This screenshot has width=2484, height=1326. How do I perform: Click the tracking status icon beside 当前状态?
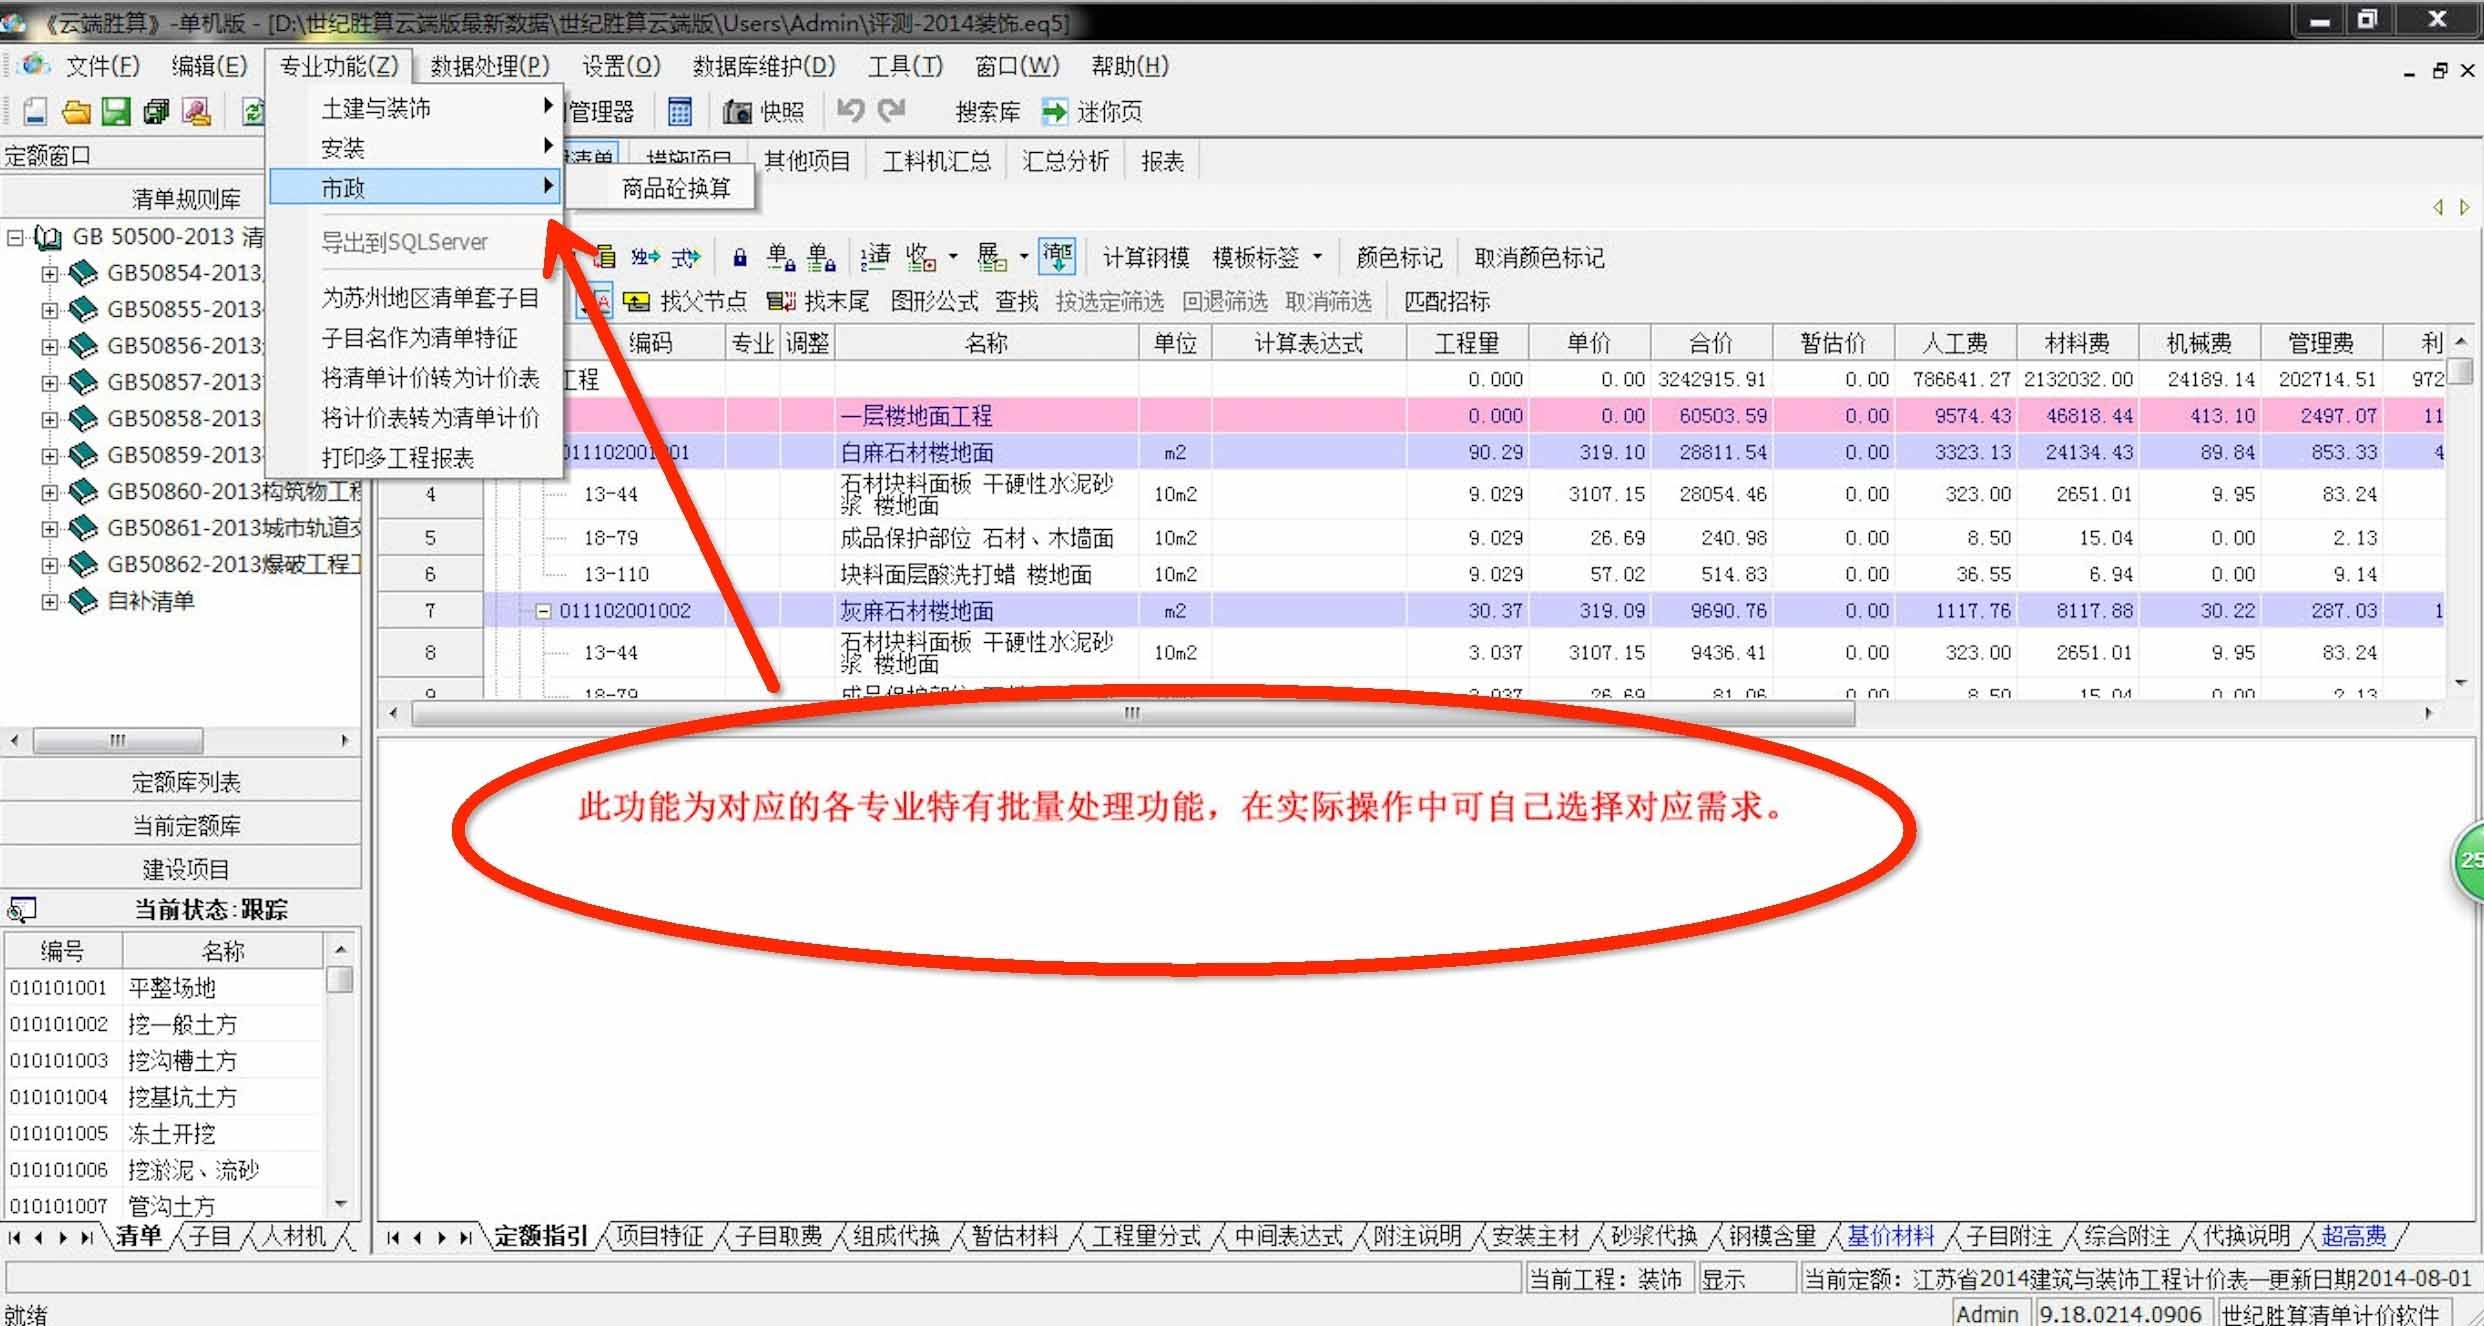pyautogui.click(x=22, y=909)
